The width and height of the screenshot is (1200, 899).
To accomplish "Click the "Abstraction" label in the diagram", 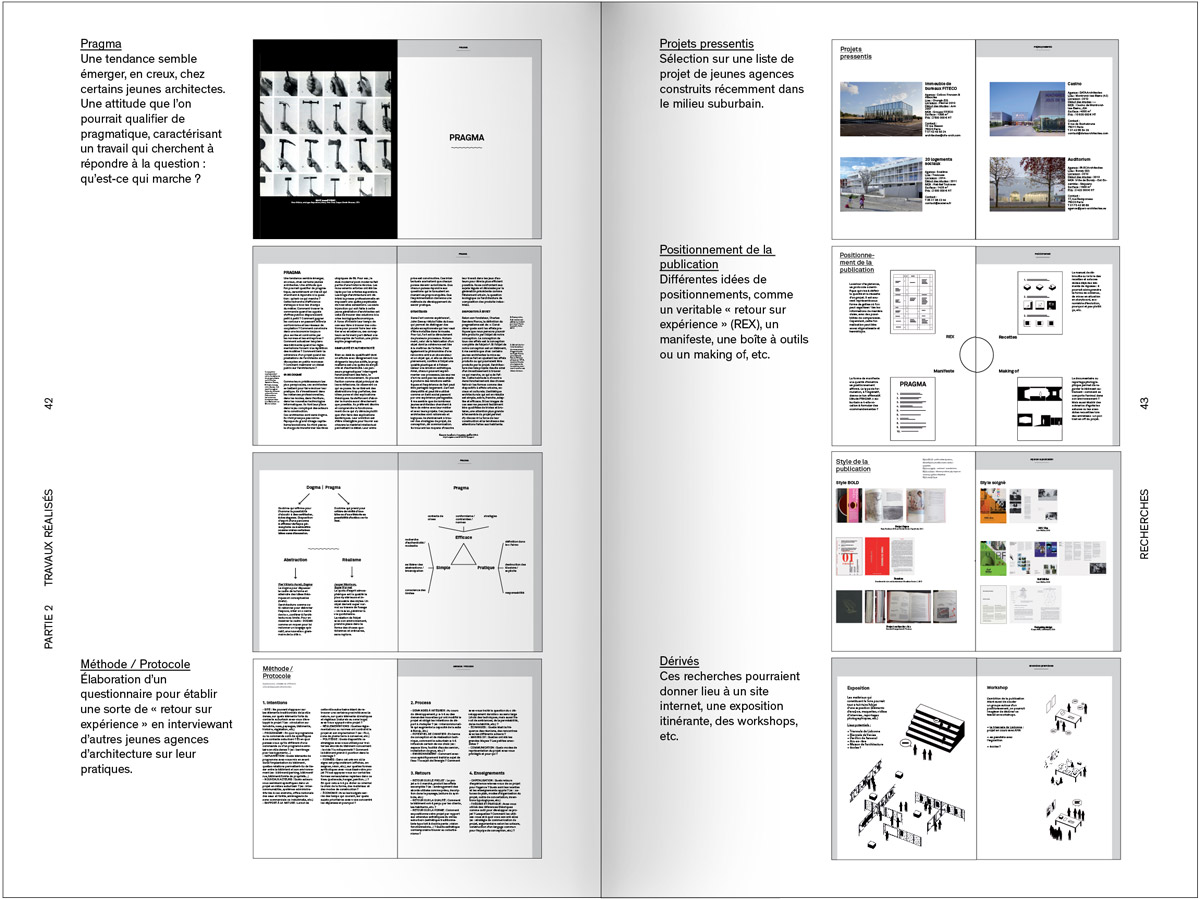I will [x=296, y=561].
